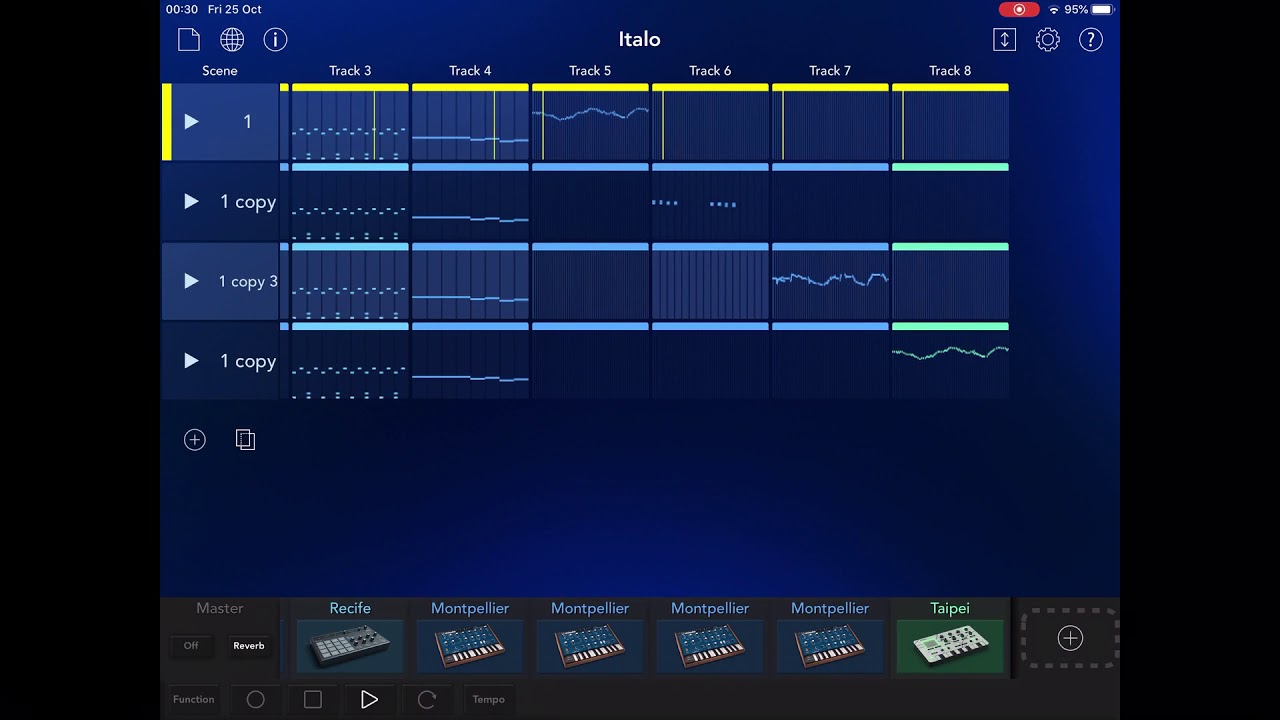Screen dimensions: 1280x720
Task: Duplicate scene with the copy icon
Action: (245, 440)
